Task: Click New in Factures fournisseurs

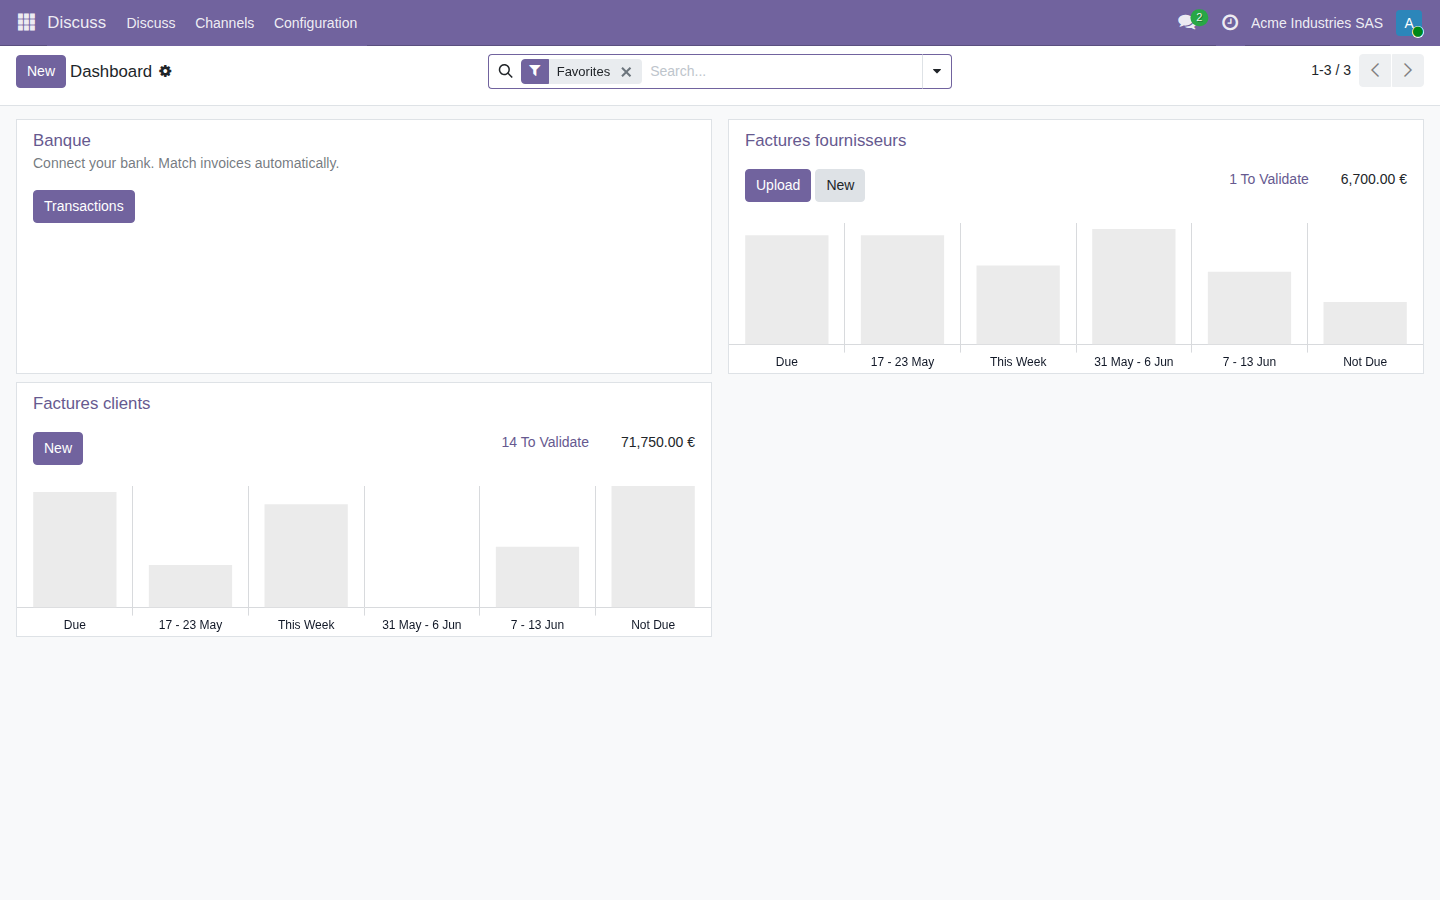Action: 840,185
